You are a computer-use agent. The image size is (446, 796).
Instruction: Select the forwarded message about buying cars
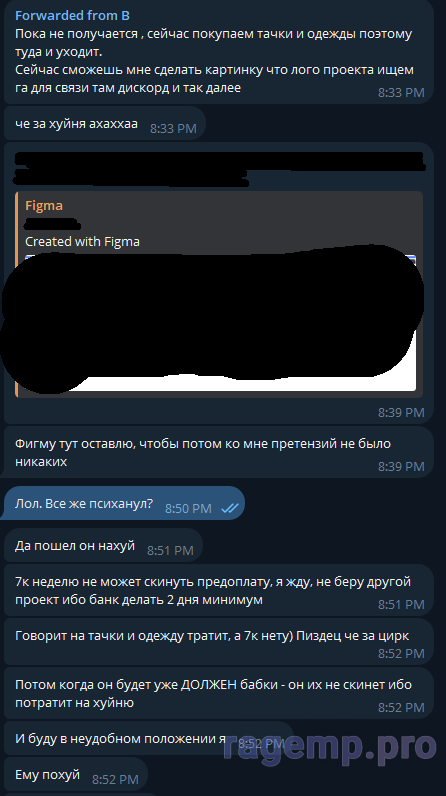tap(219, 52)
